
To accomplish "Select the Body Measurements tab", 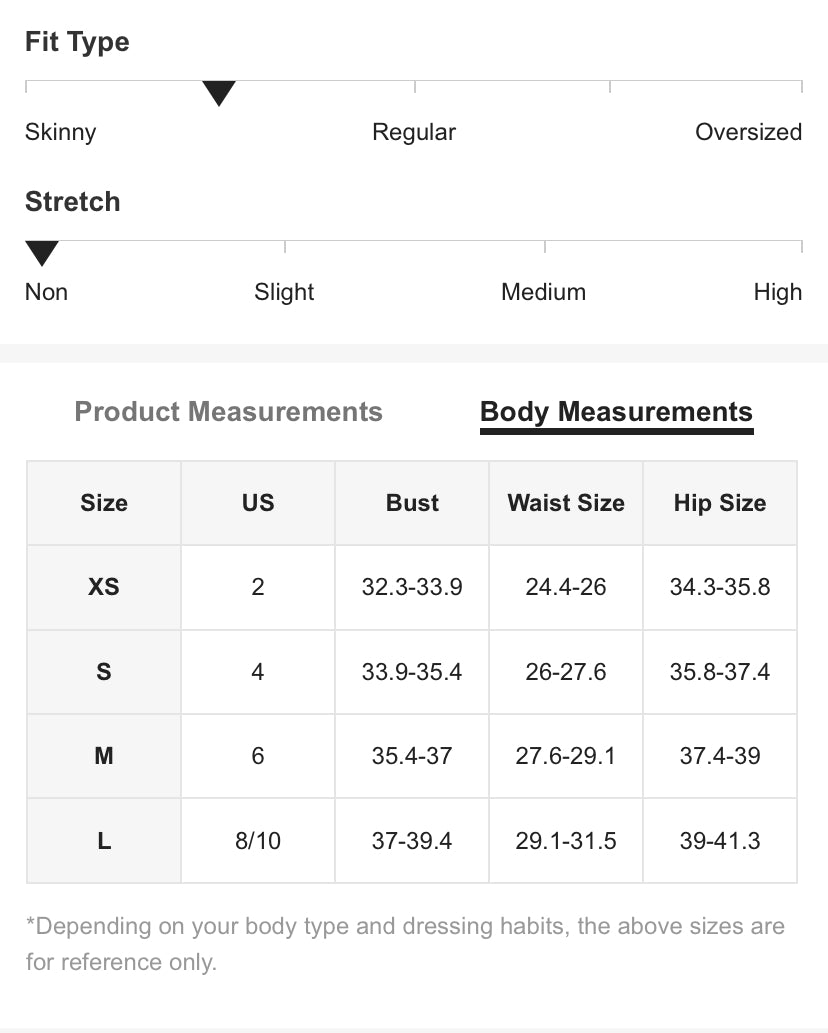I will pos(616,412).
